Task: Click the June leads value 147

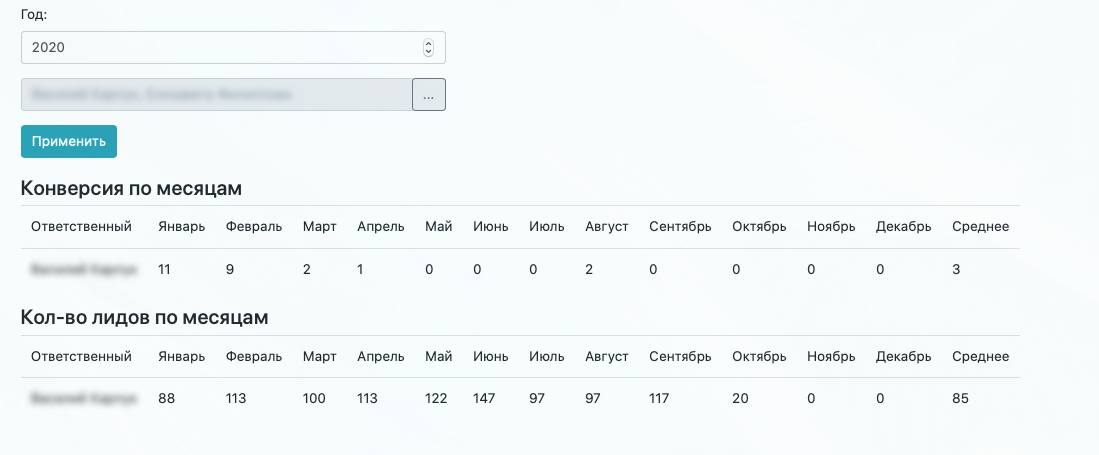Action: click(x=486, y=399)
